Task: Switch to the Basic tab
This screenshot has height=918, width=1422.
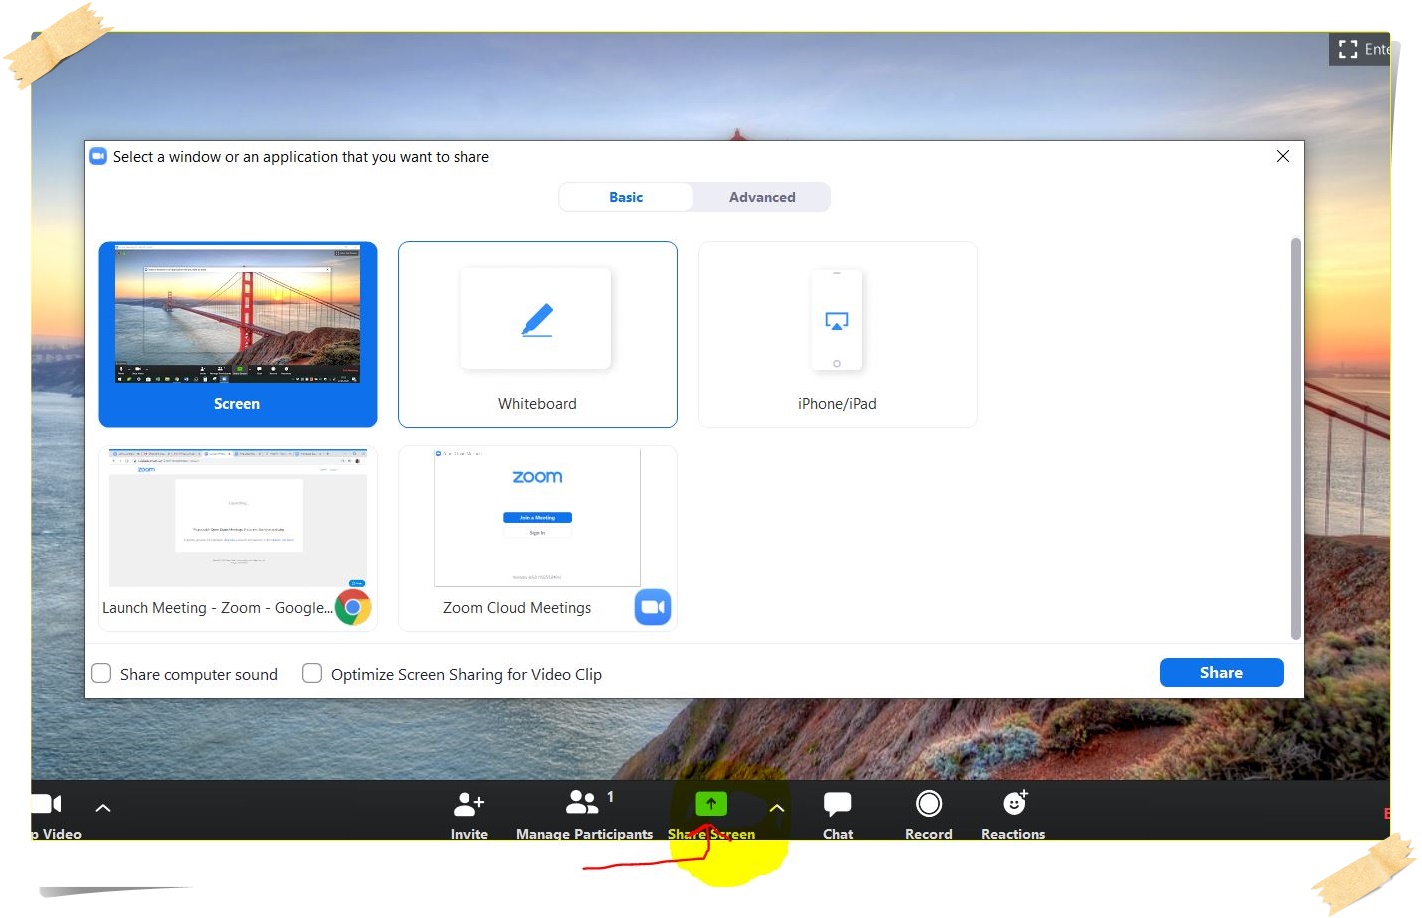Action: pyautogui.click(x=626, y=197)
